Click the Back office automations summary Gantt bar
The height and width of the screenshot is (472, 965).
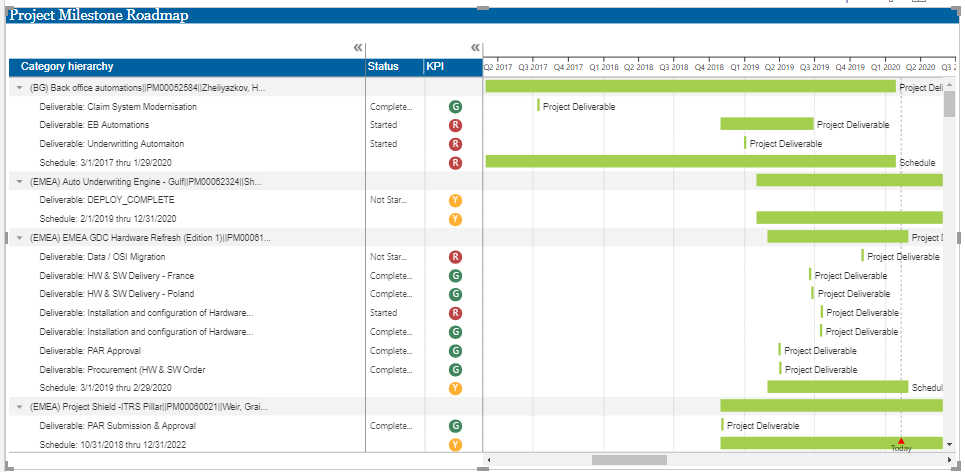coord(691,86)
